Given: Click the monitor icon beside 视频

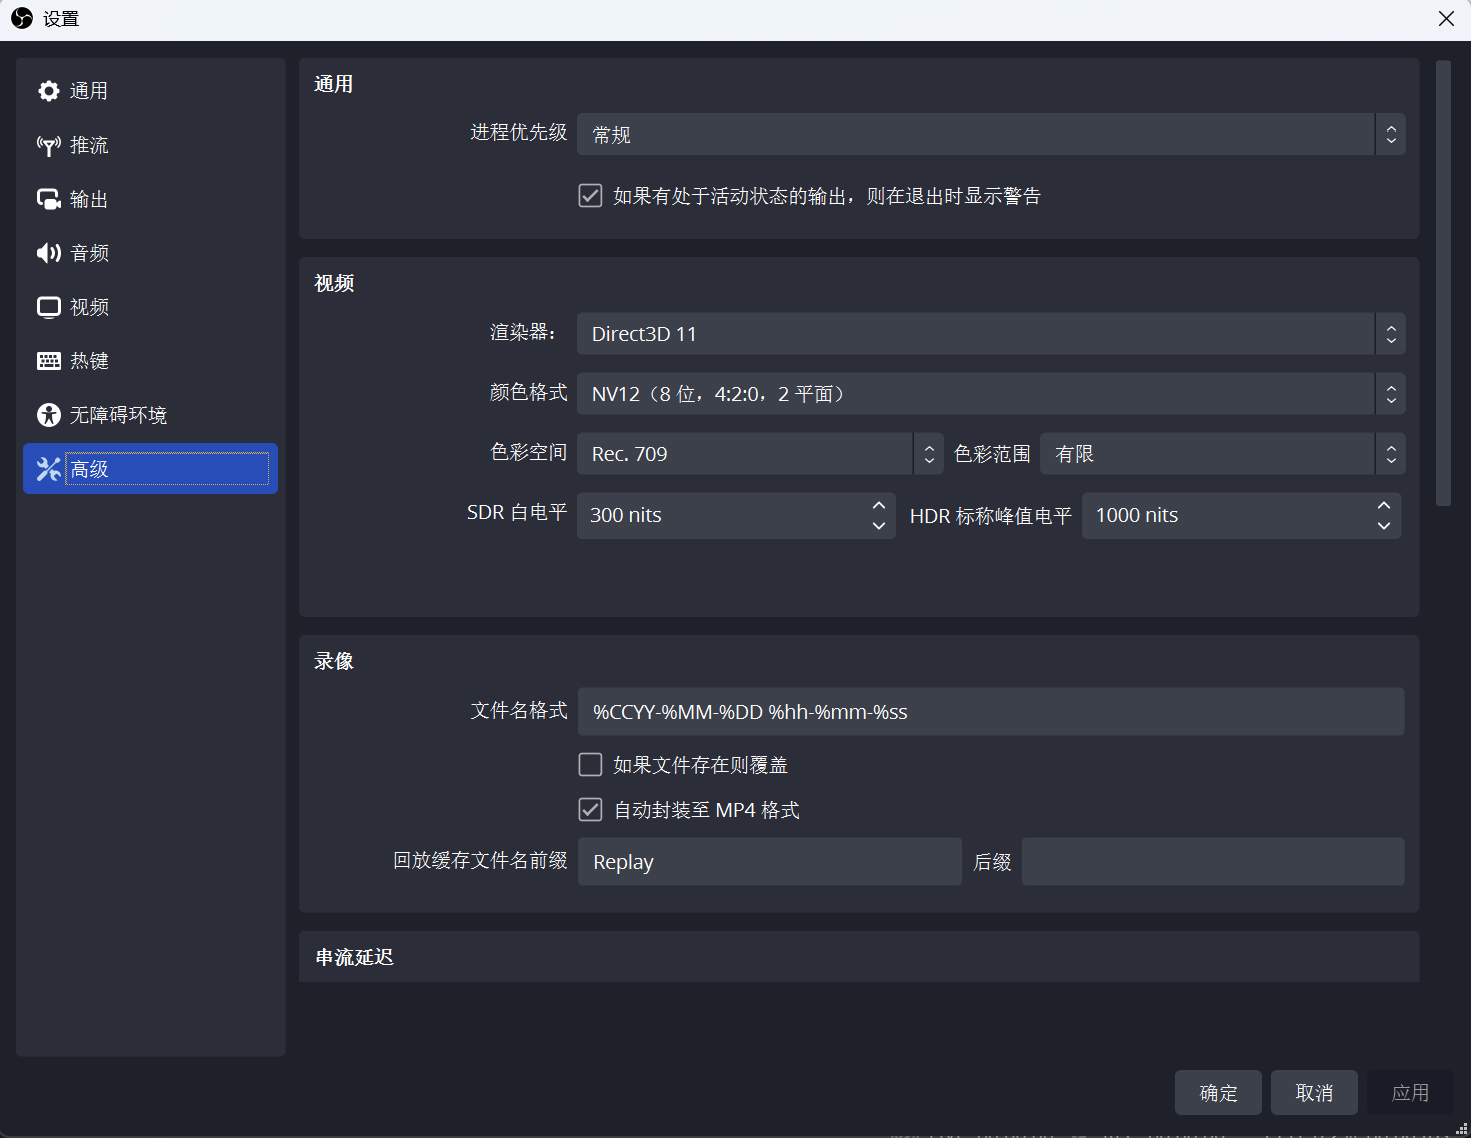Looking at the screenshot, I should [x=49, y=307].
